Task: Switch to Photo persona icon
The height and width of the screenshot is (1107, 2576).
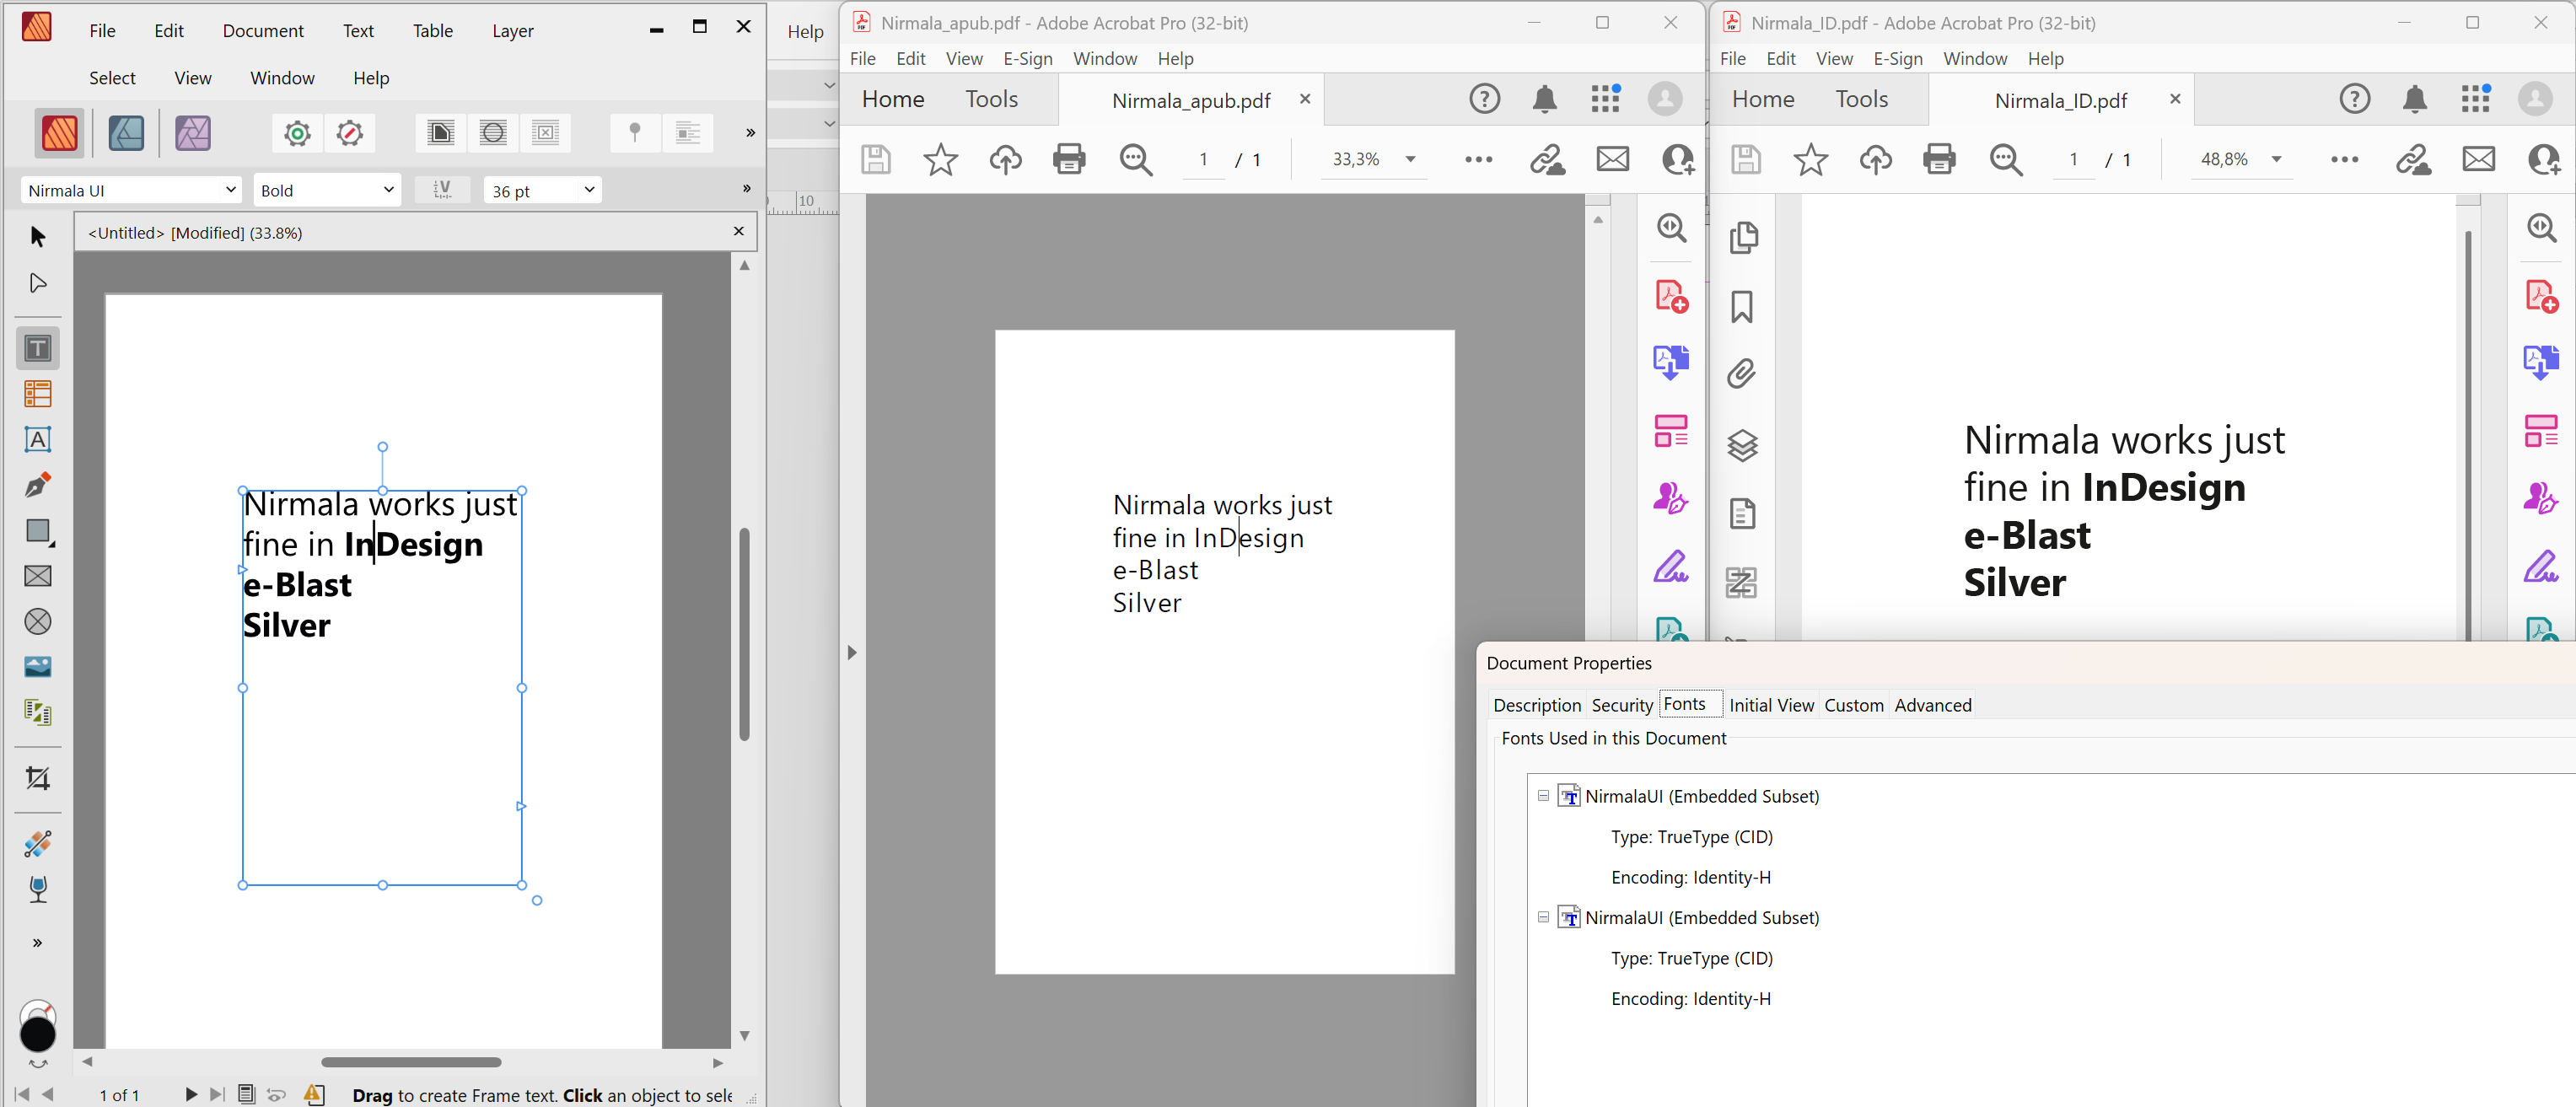Action: point(193,133)
